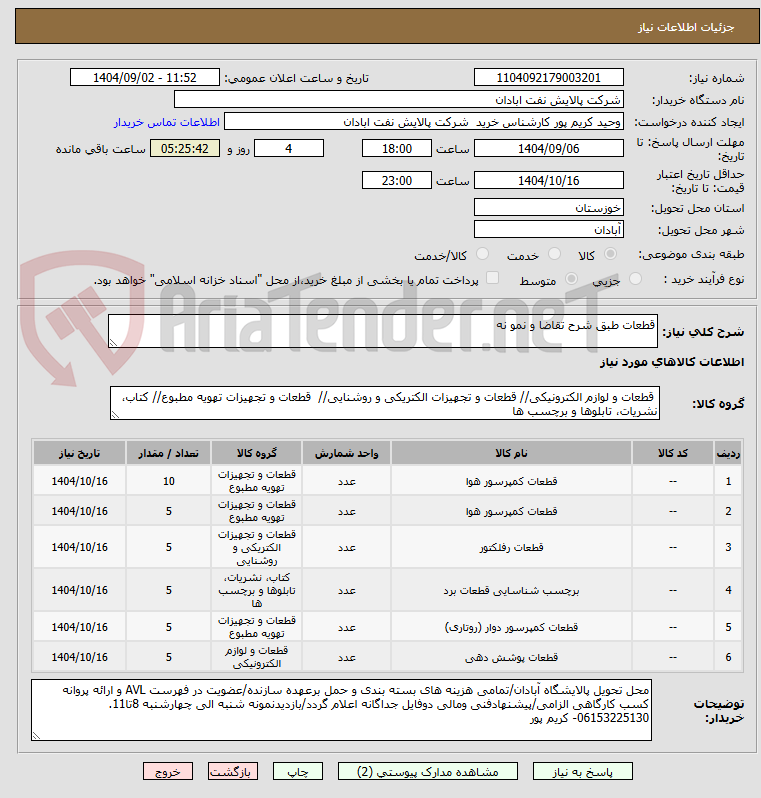Open مشاهده مدارک پیوستی (2) button
Viewport: 761px width, 798px height.
point(428,772)
